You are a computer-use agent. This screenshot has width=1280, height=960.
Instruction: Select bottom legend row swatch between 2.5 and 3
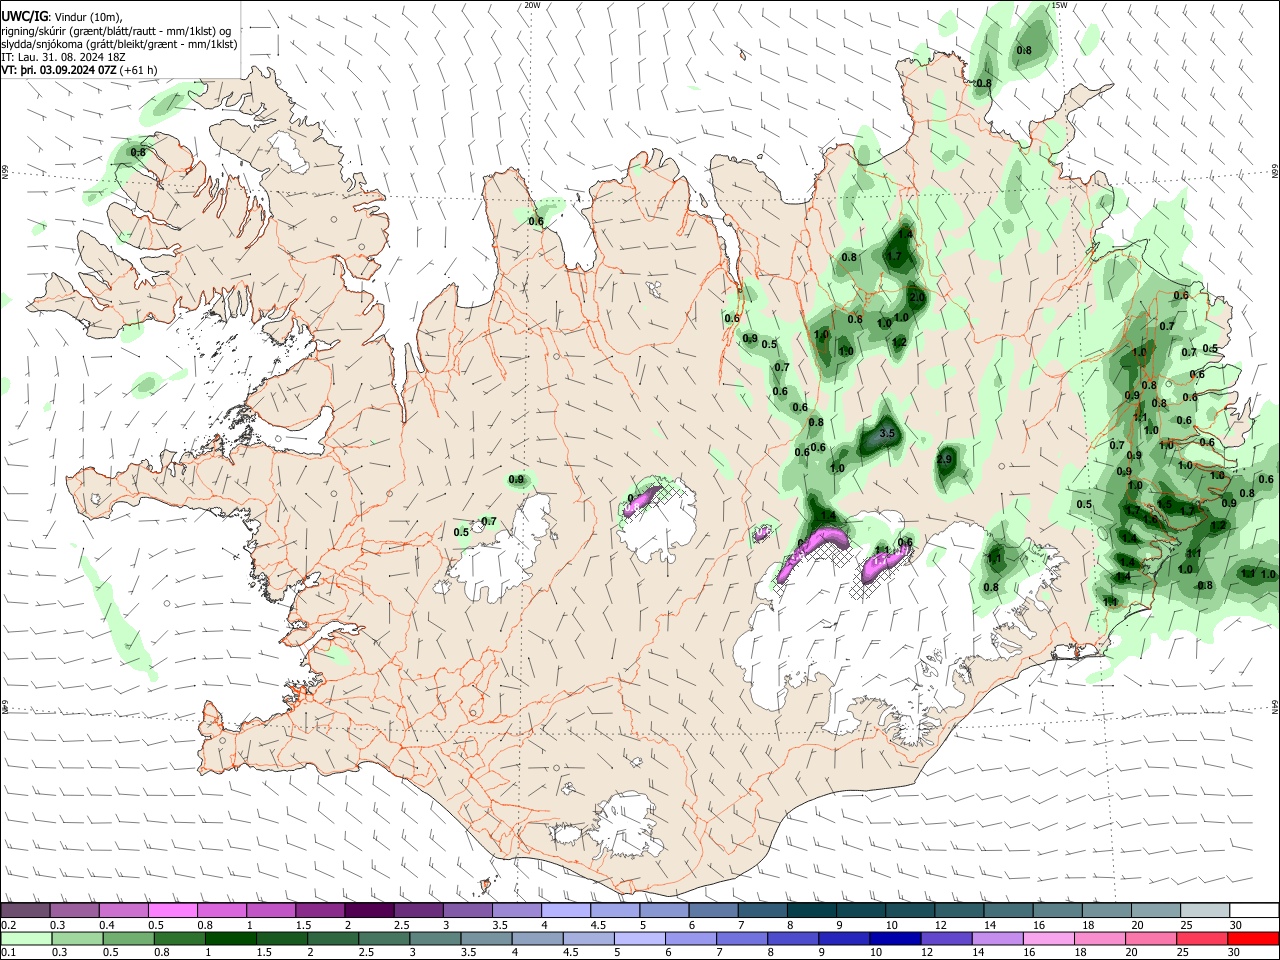[x=385, y=938]
